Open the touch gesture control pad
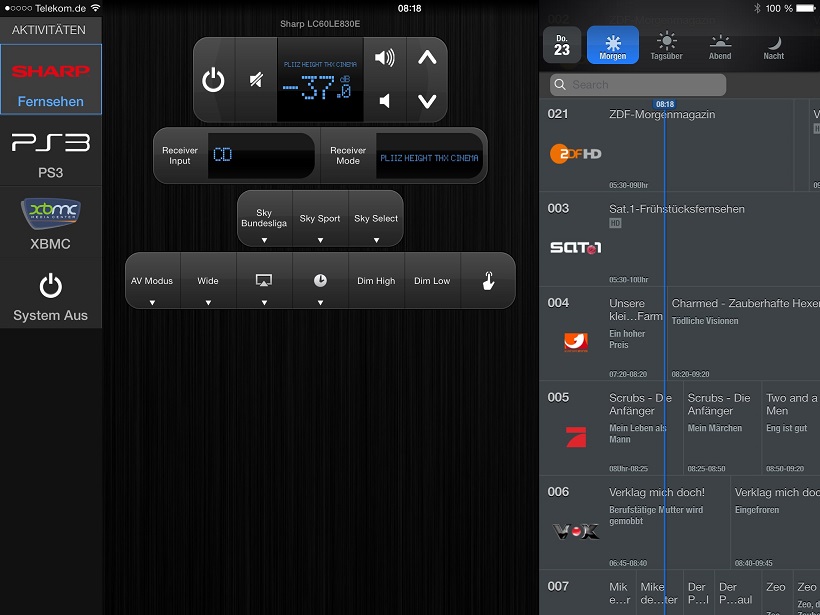Image resolution: width=820 pixels, height=615 pixels. tap(488, 281)
